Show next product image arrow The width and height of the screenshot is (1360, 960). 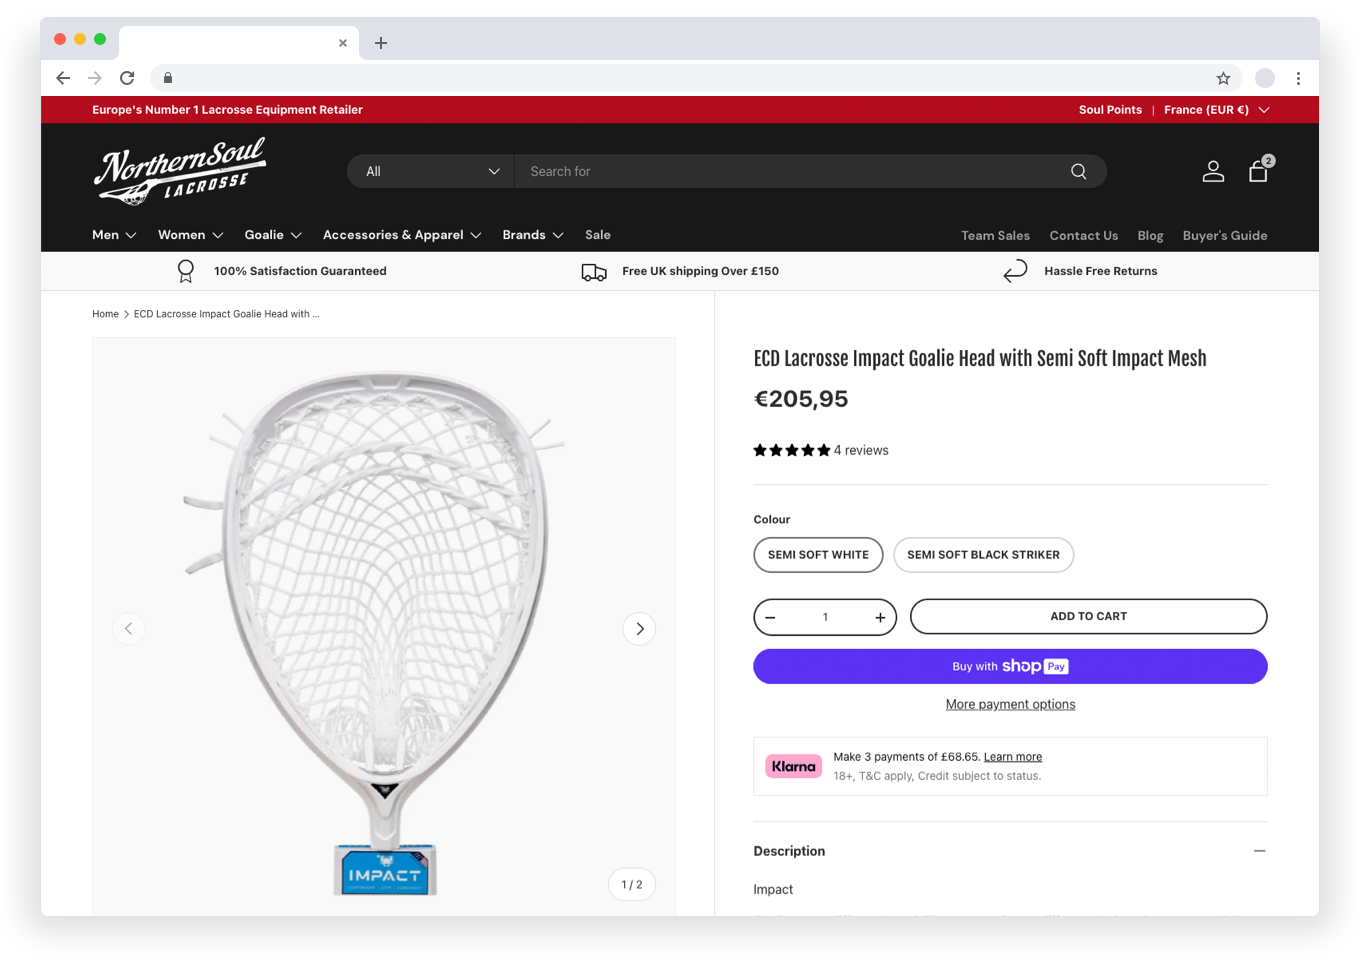click(640, 629)
